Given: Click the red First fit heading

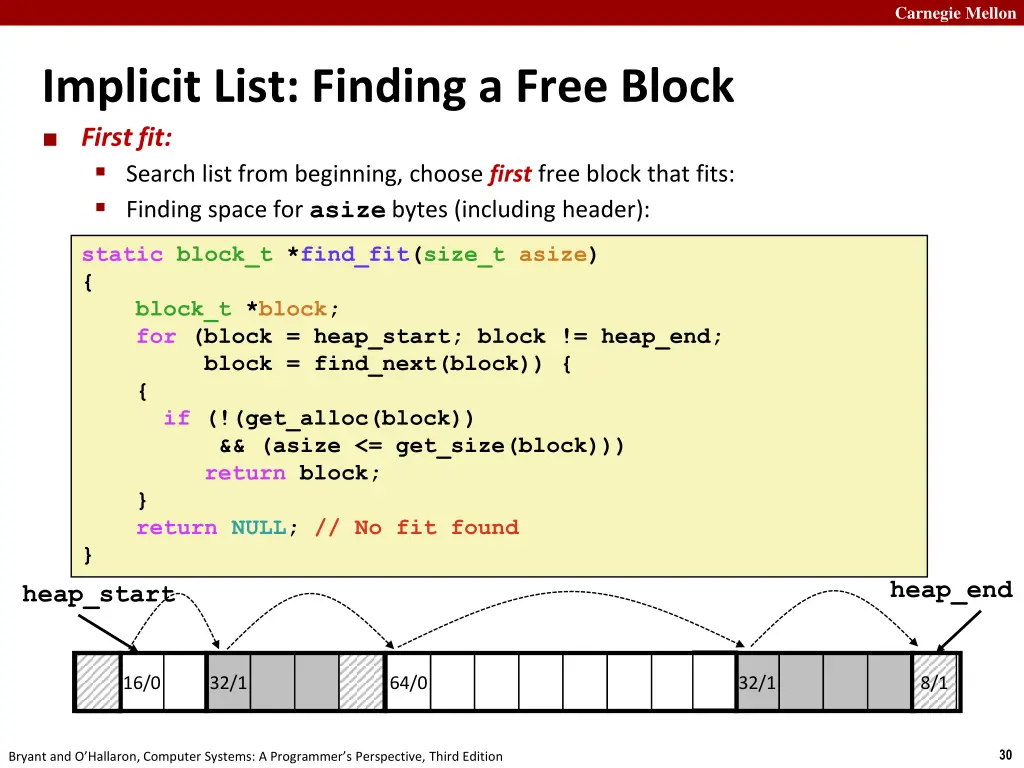Looking at the screenshot, I should tap(126, 138).
